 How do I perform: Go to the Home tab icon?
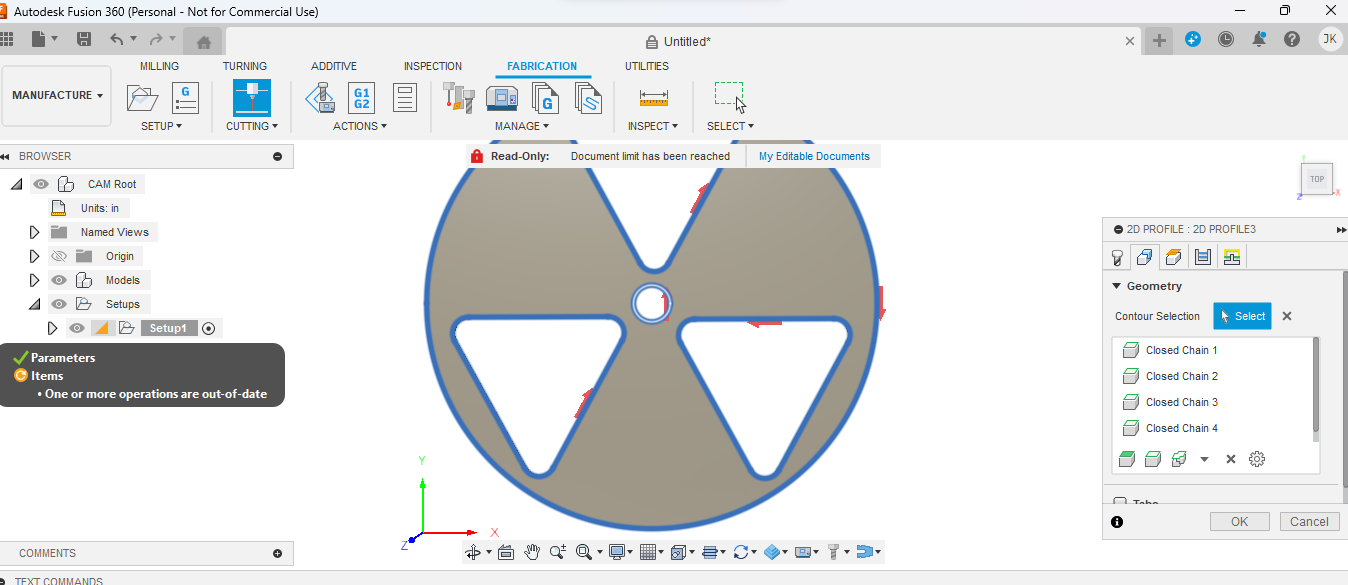[x=204, y=42]
